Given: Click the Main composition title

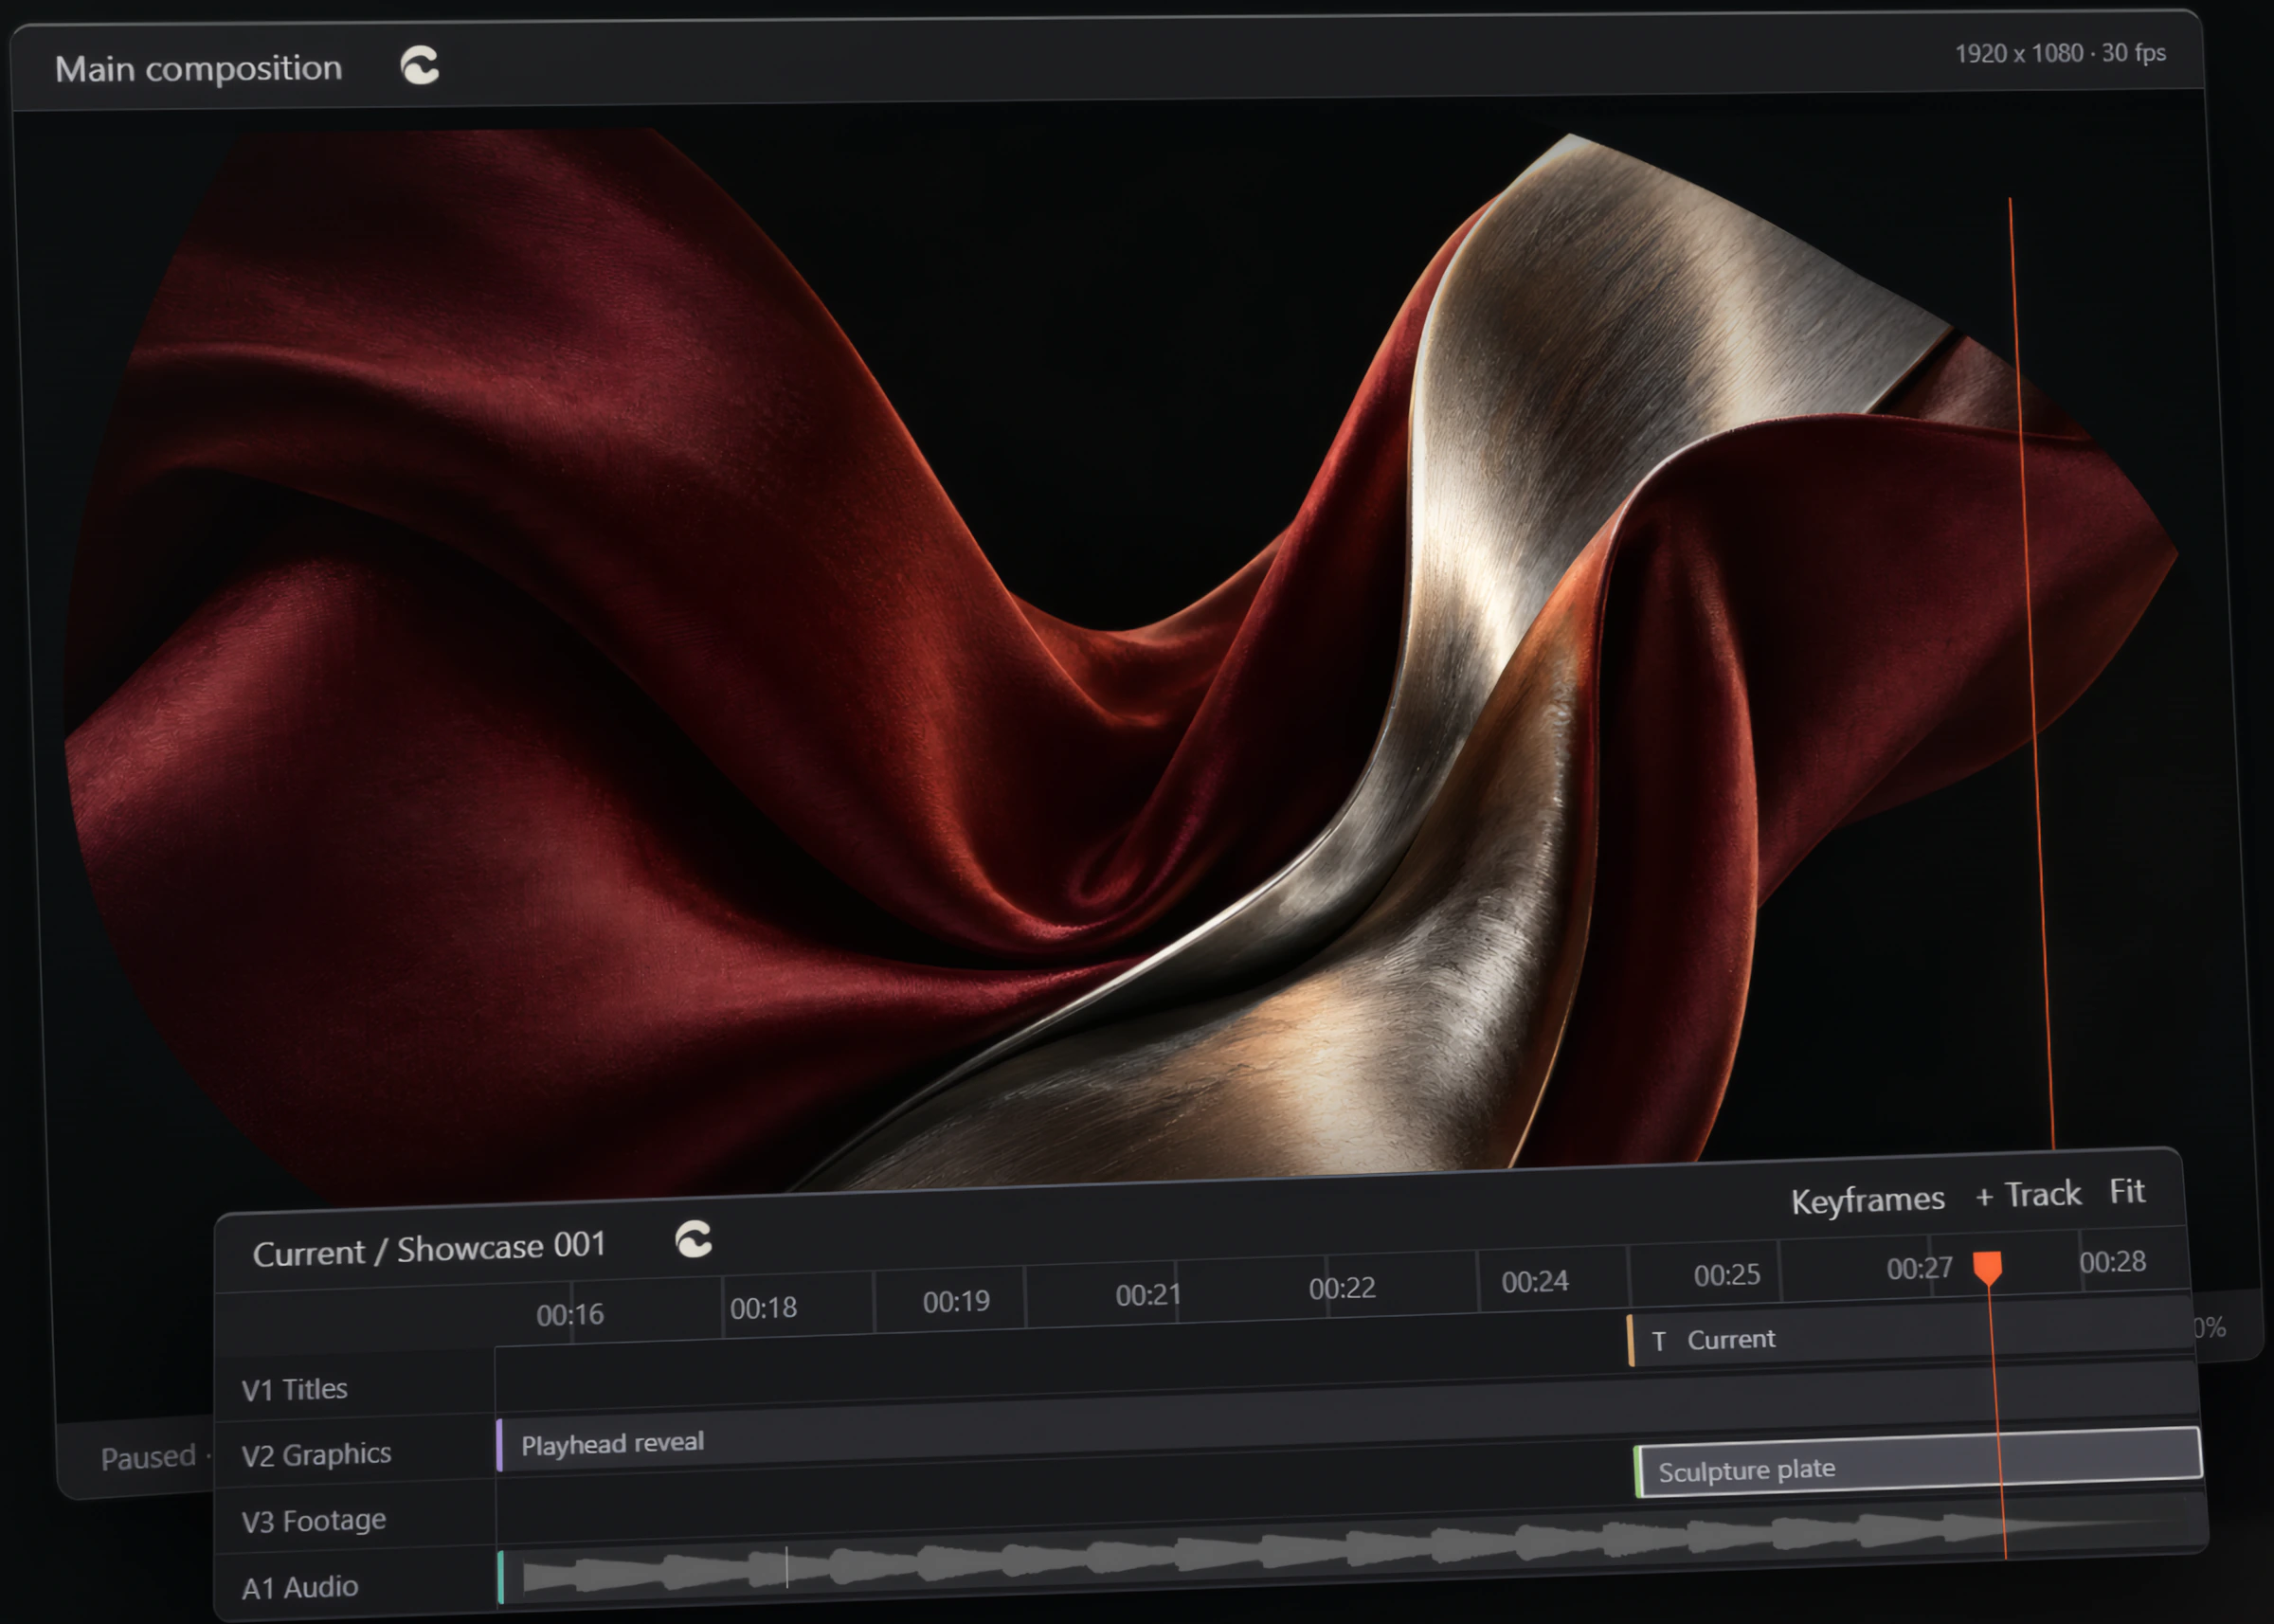Looking at the screenshot, I should click(198, 69).
